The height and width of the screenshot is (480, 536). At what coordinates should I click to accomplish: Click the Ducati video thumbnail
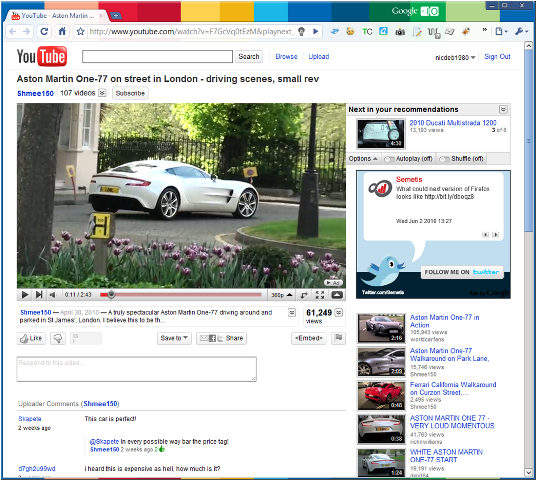(381, 134)
